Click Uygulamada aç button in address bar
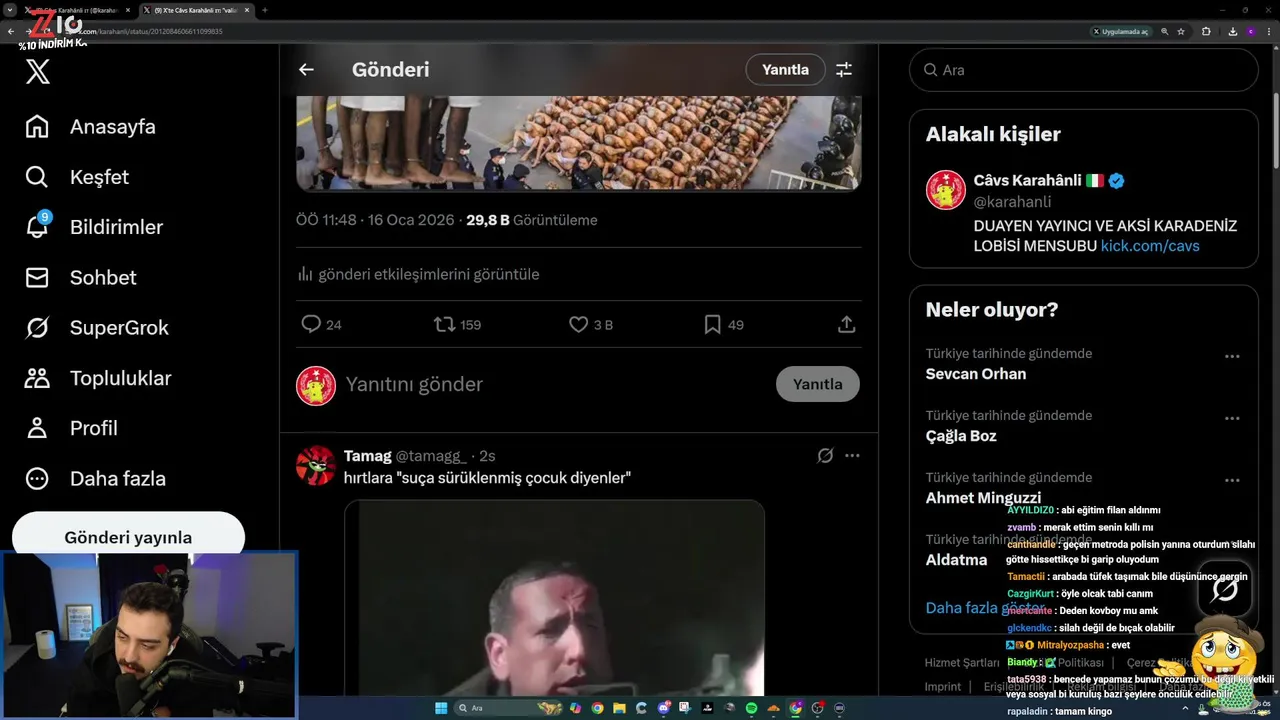Screen dimensions: 1280x720 click(1120, 32)
